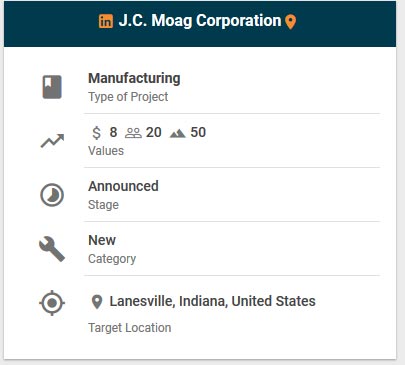Image resolution: width=405 pixels, height=365 pixels.
Task: Click the pie clock icon beside Stage
Action: pyautogui.click(x=52, y=195)
